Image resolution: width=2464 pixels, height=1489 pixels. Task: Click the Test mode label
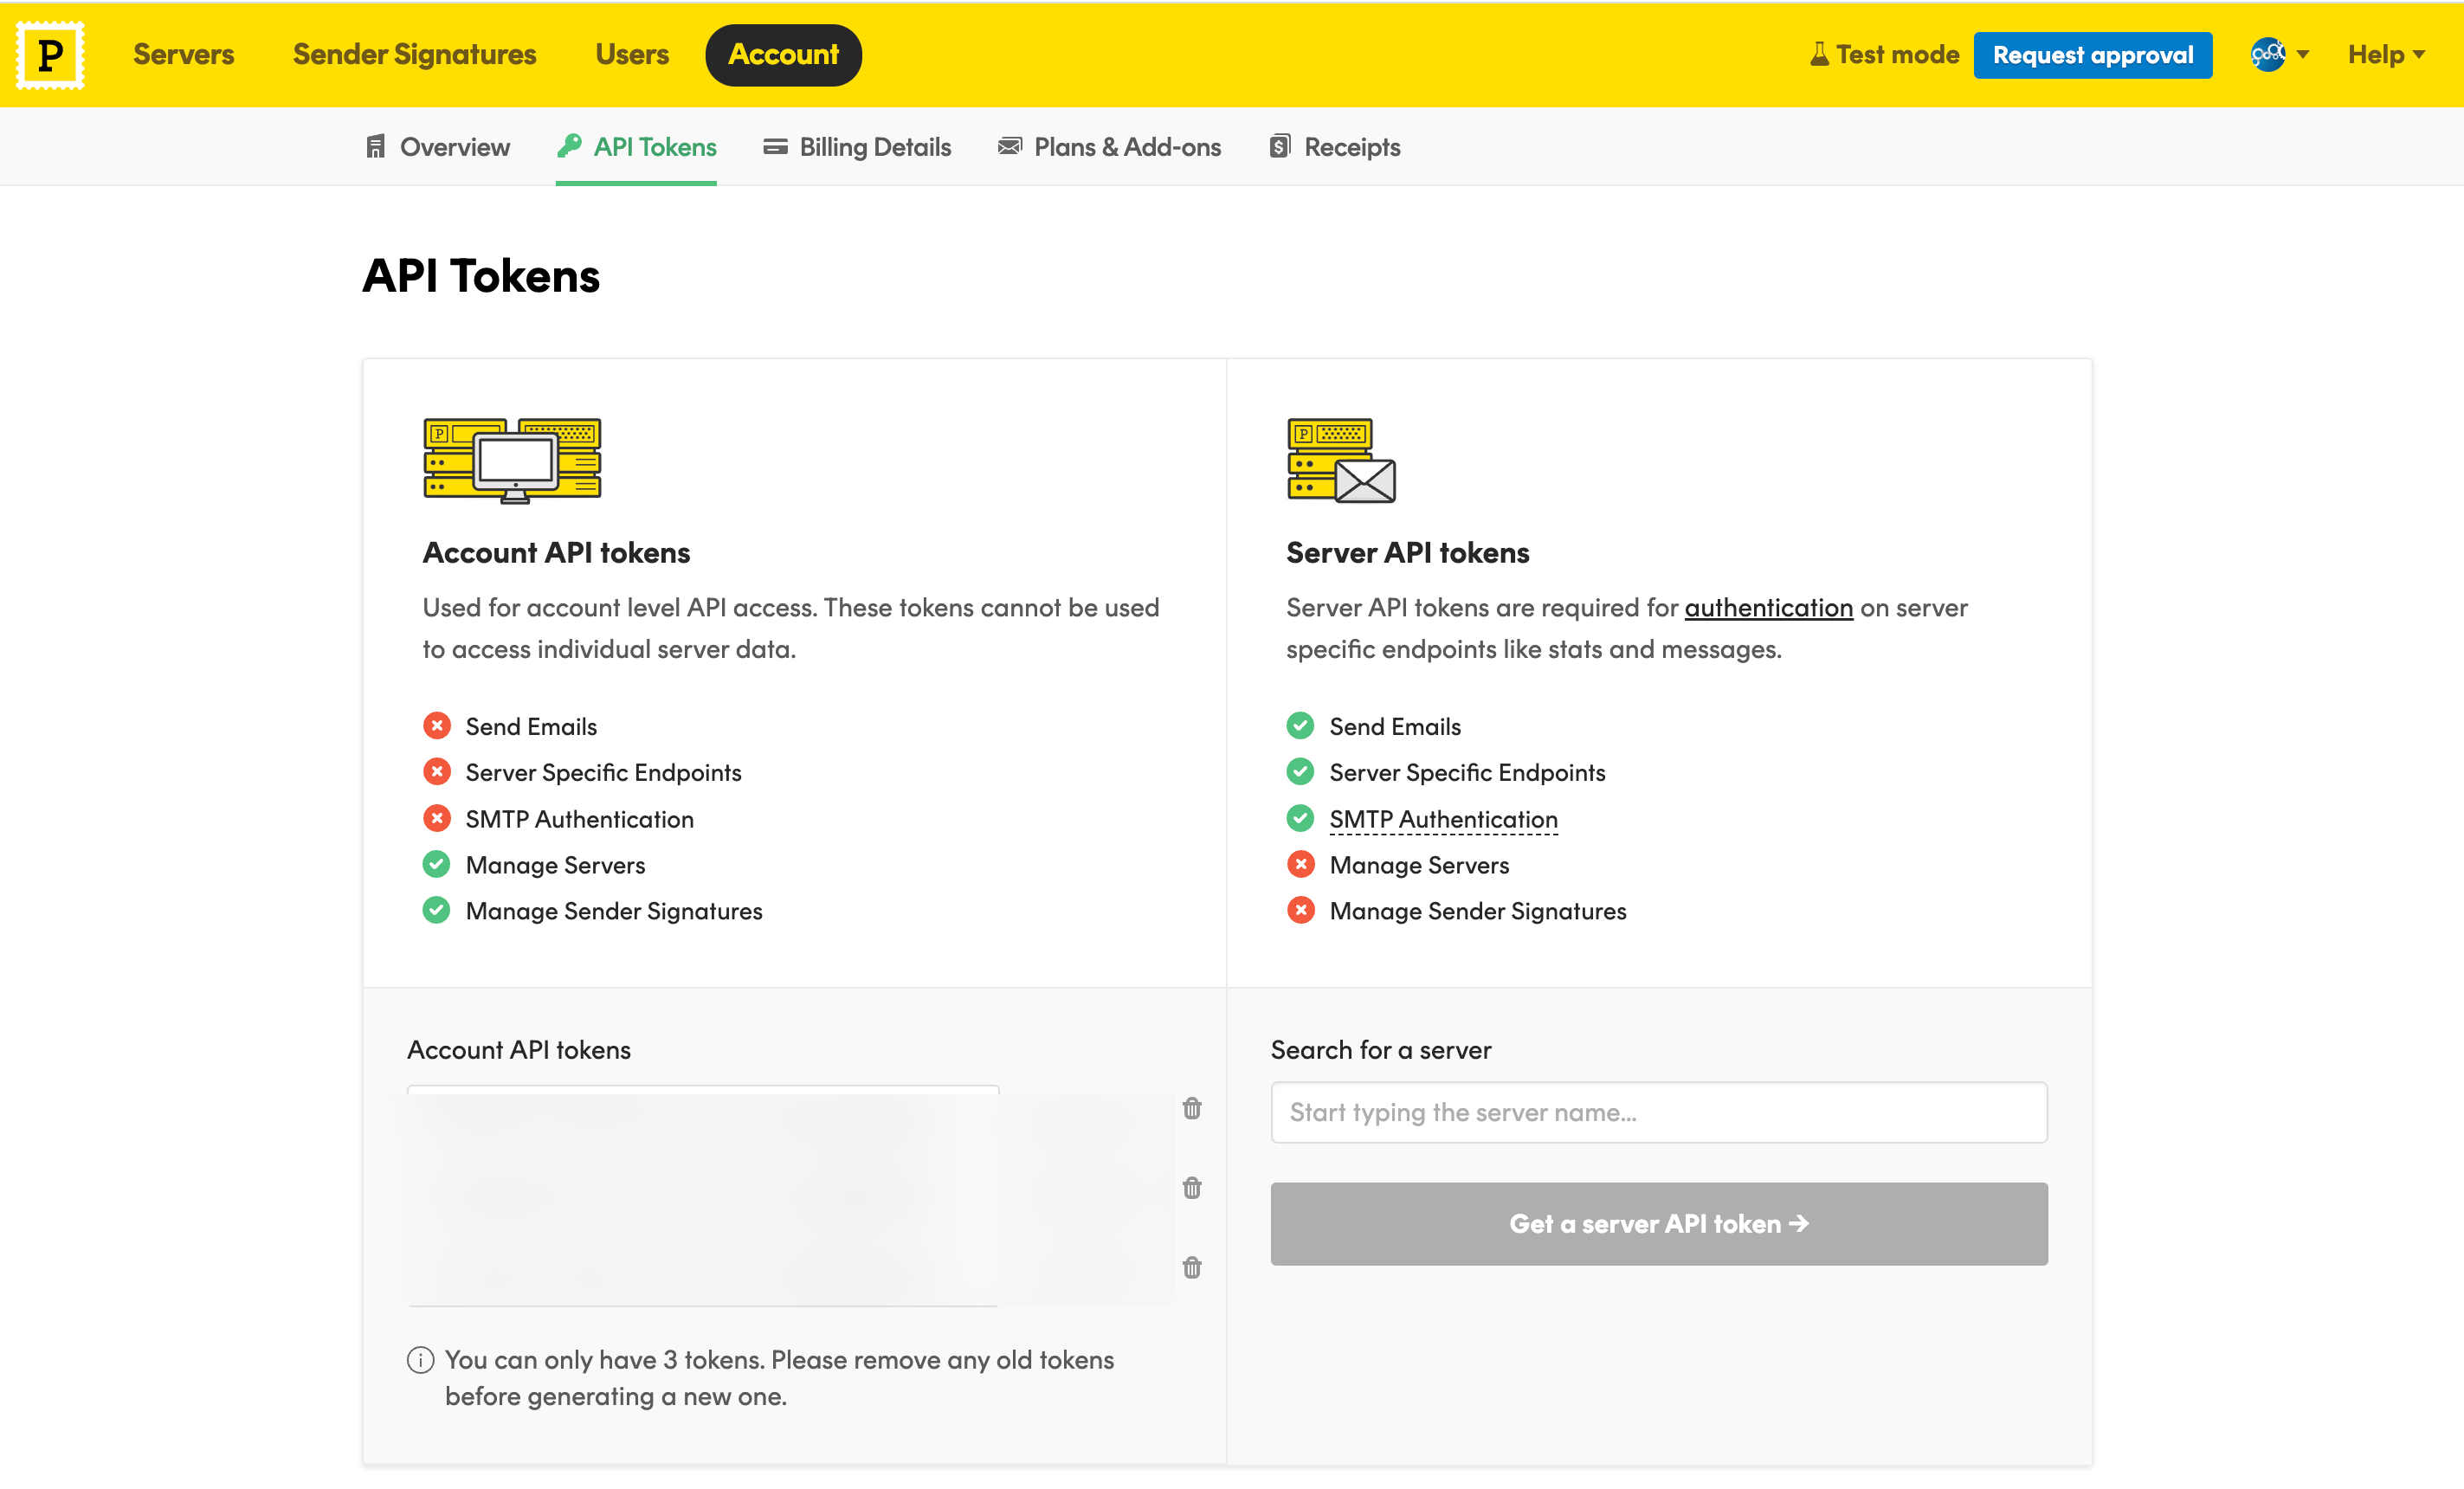click(x=1897, y=54)
